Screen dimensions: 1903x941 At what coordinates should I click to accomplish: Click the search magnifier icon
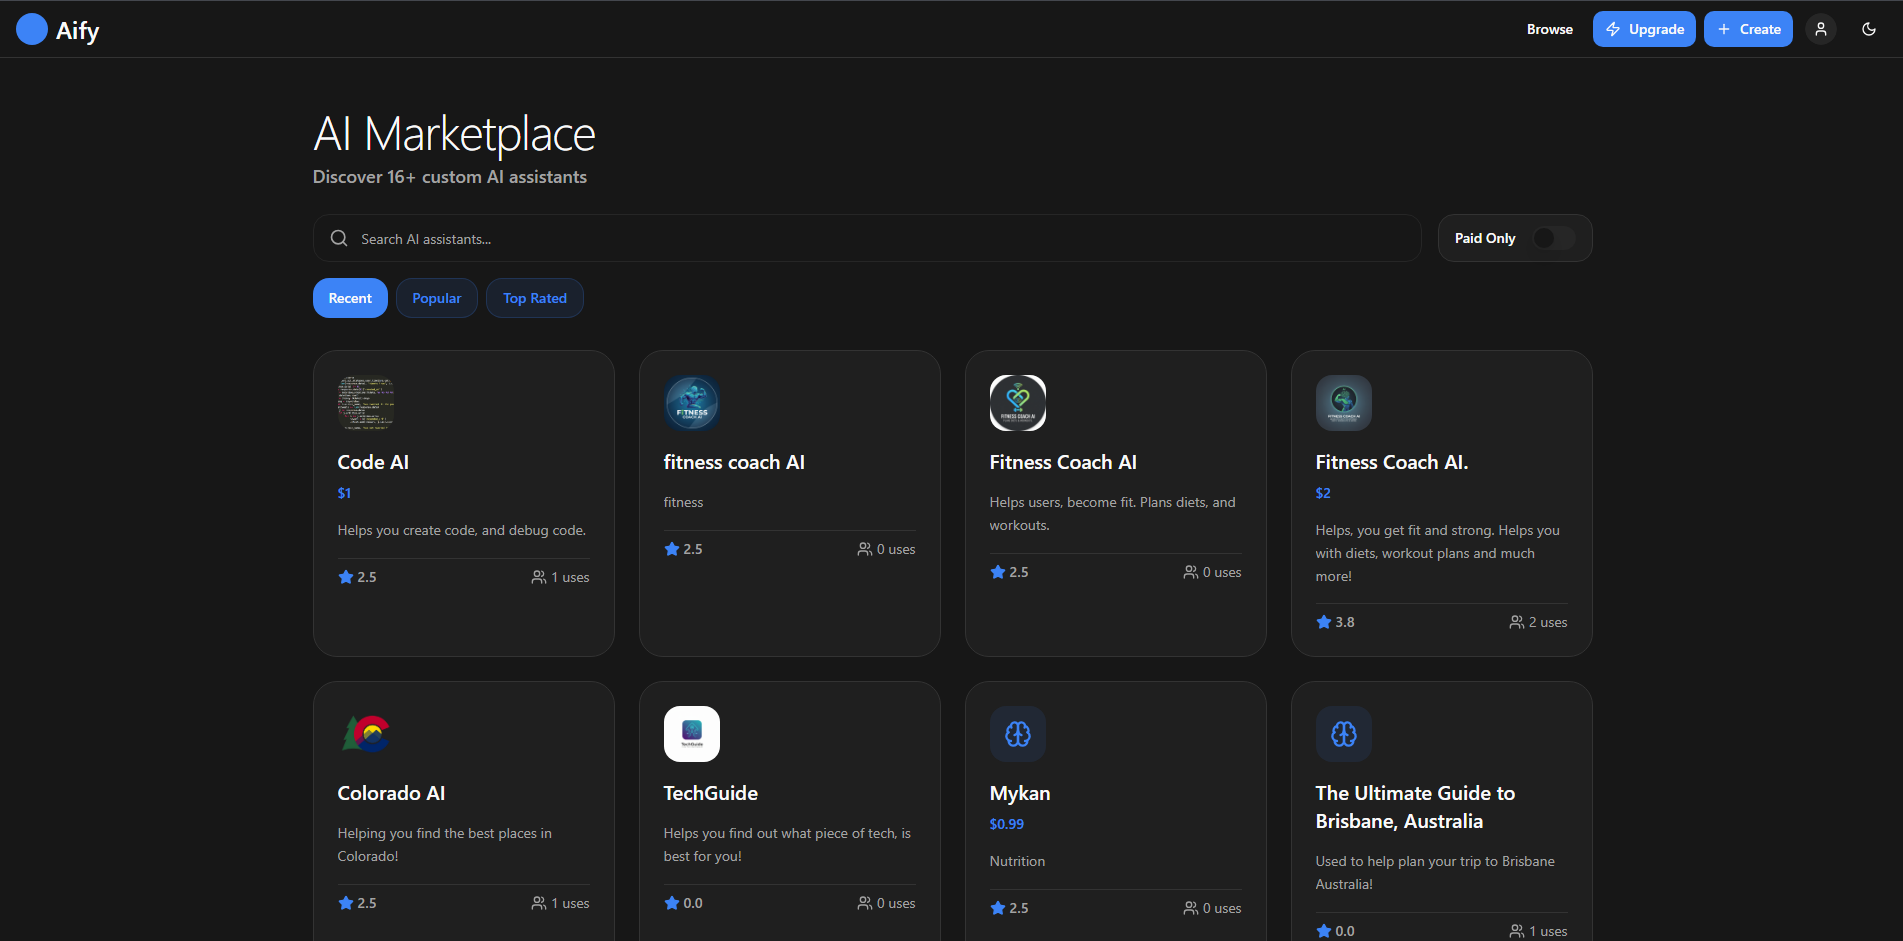[339, 239]
